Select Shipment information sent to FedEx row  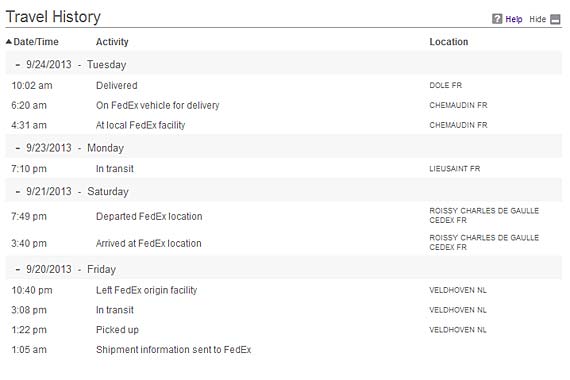(284, 350)
